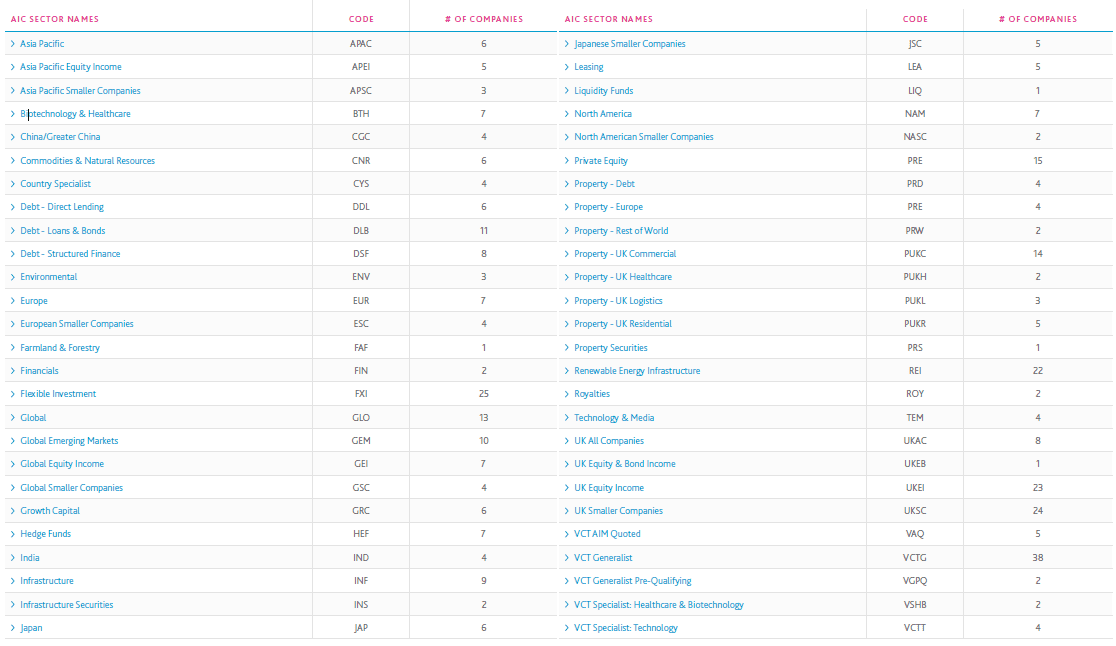Select the Debt - Direct Lending link
The width and height of the screenshot is (1116, 646).
coord(62,207)
